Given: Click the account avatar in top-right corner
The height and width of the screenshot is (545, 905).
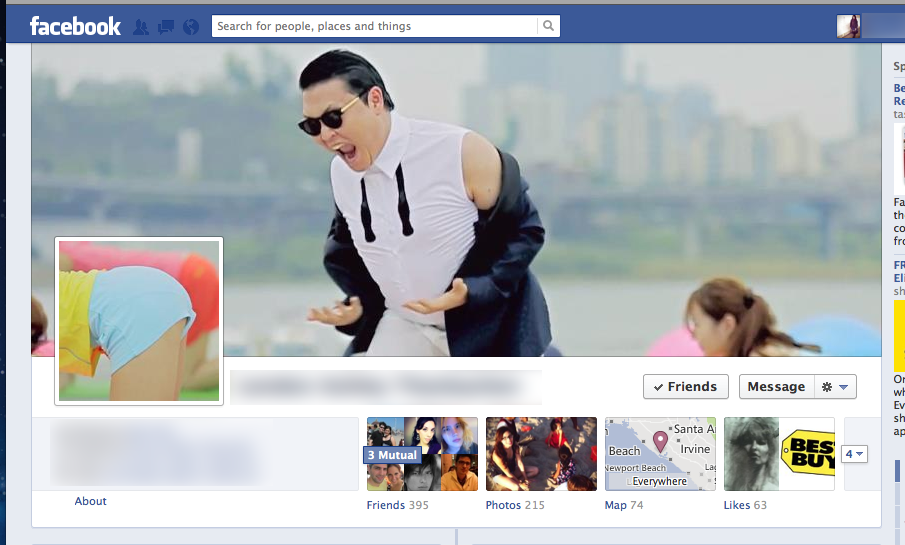Looking at the screenshot, I should click(848, 26).
